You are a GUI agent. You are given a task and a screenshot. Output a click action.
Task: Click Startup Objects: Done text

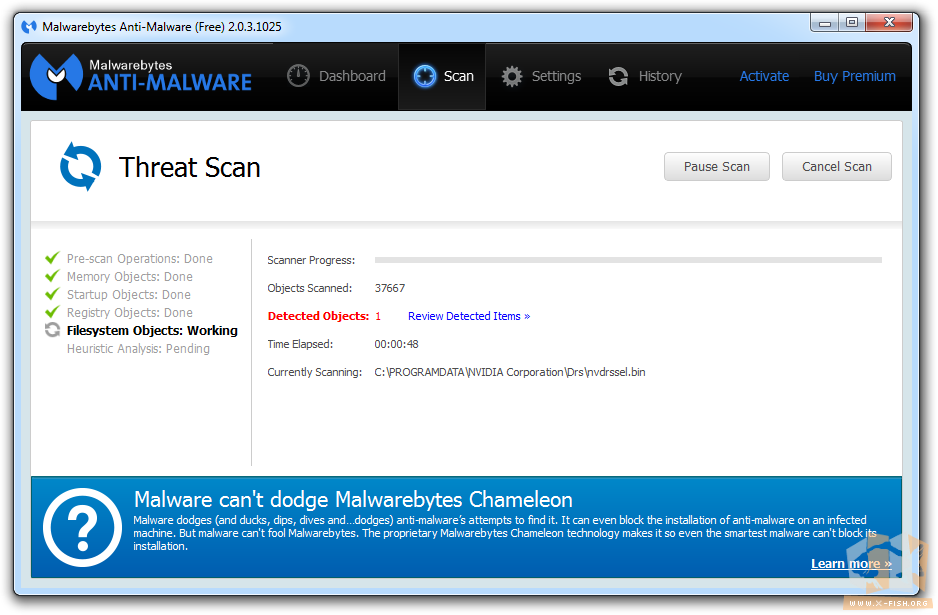pyautogui.click(x=129, y=294)
